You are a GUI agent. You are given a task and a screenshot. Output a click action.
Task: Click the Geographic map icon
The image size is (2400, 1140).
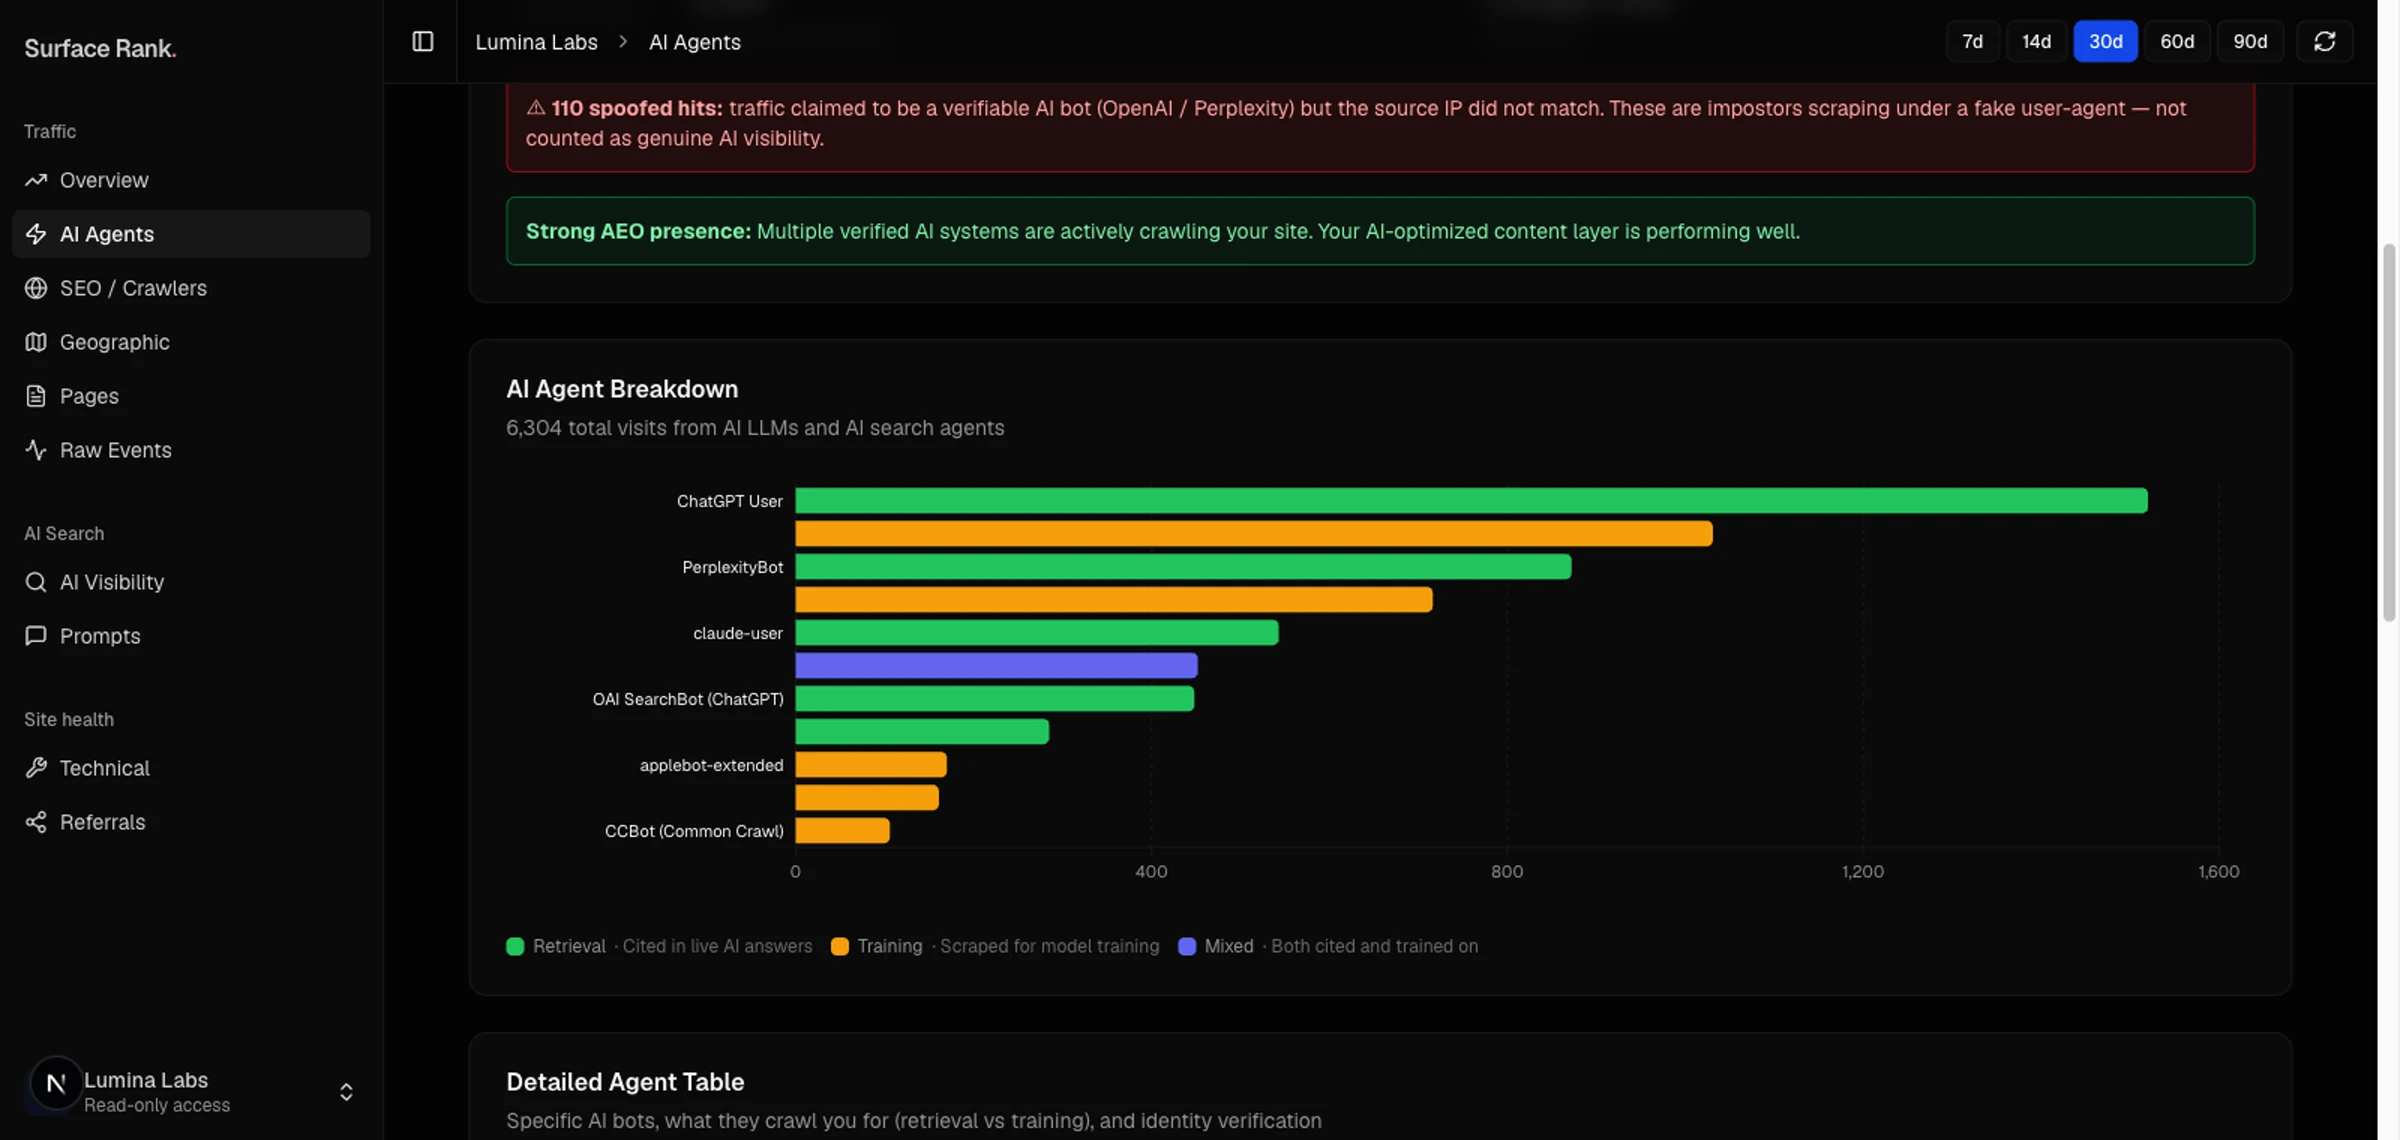[x=36, y=342]
